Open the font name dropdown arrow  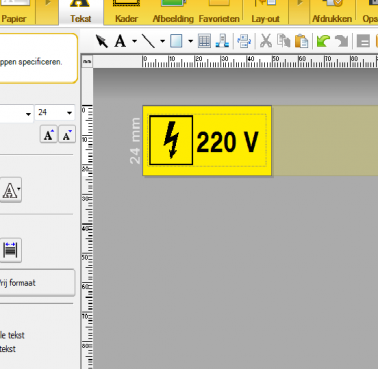[28, 114]
